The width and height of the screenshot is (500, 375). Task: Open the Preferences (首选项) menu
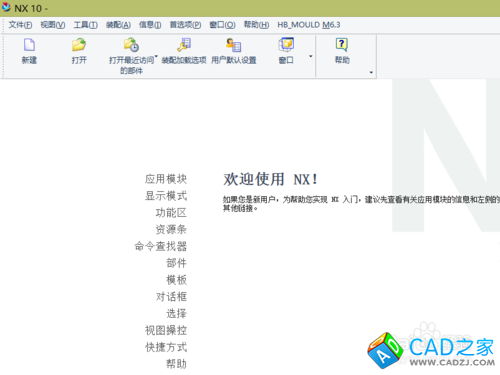(185, 25)
